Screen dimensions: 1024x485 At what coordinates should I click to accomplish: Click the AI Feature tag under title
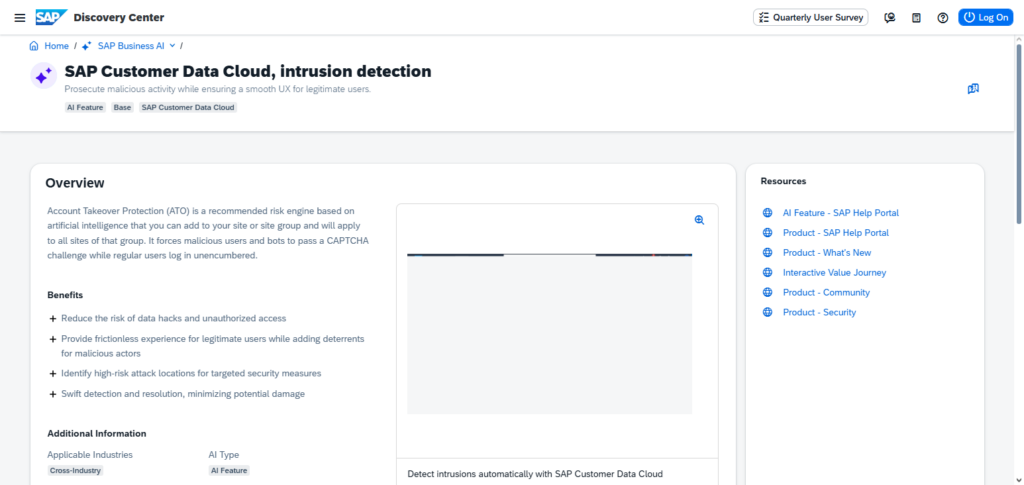click(x=85, y=107)
